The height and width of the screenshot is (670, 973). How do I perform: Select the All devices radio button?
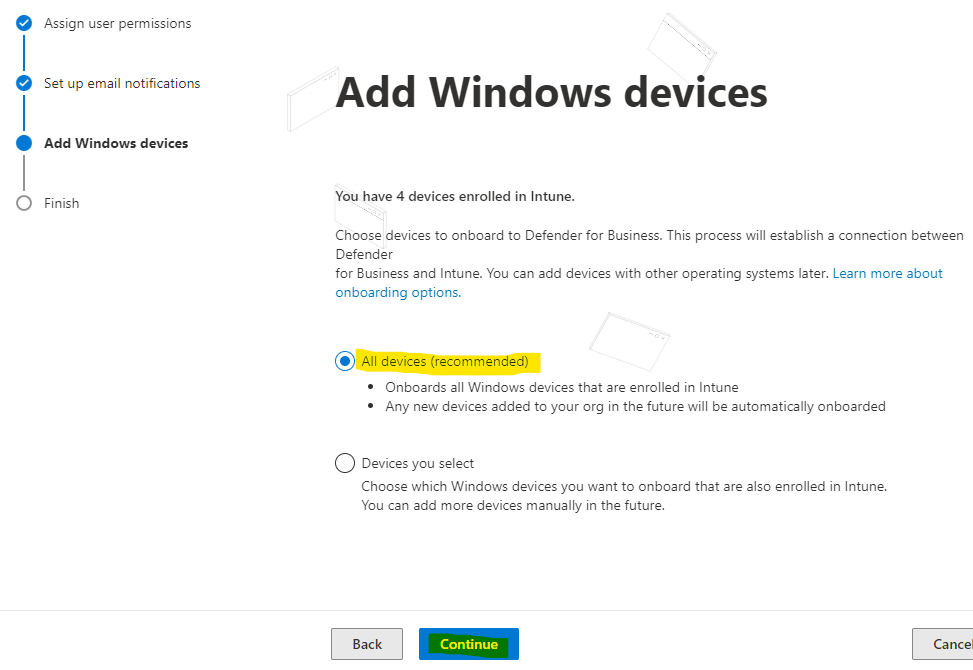click(x=344, y=361)
